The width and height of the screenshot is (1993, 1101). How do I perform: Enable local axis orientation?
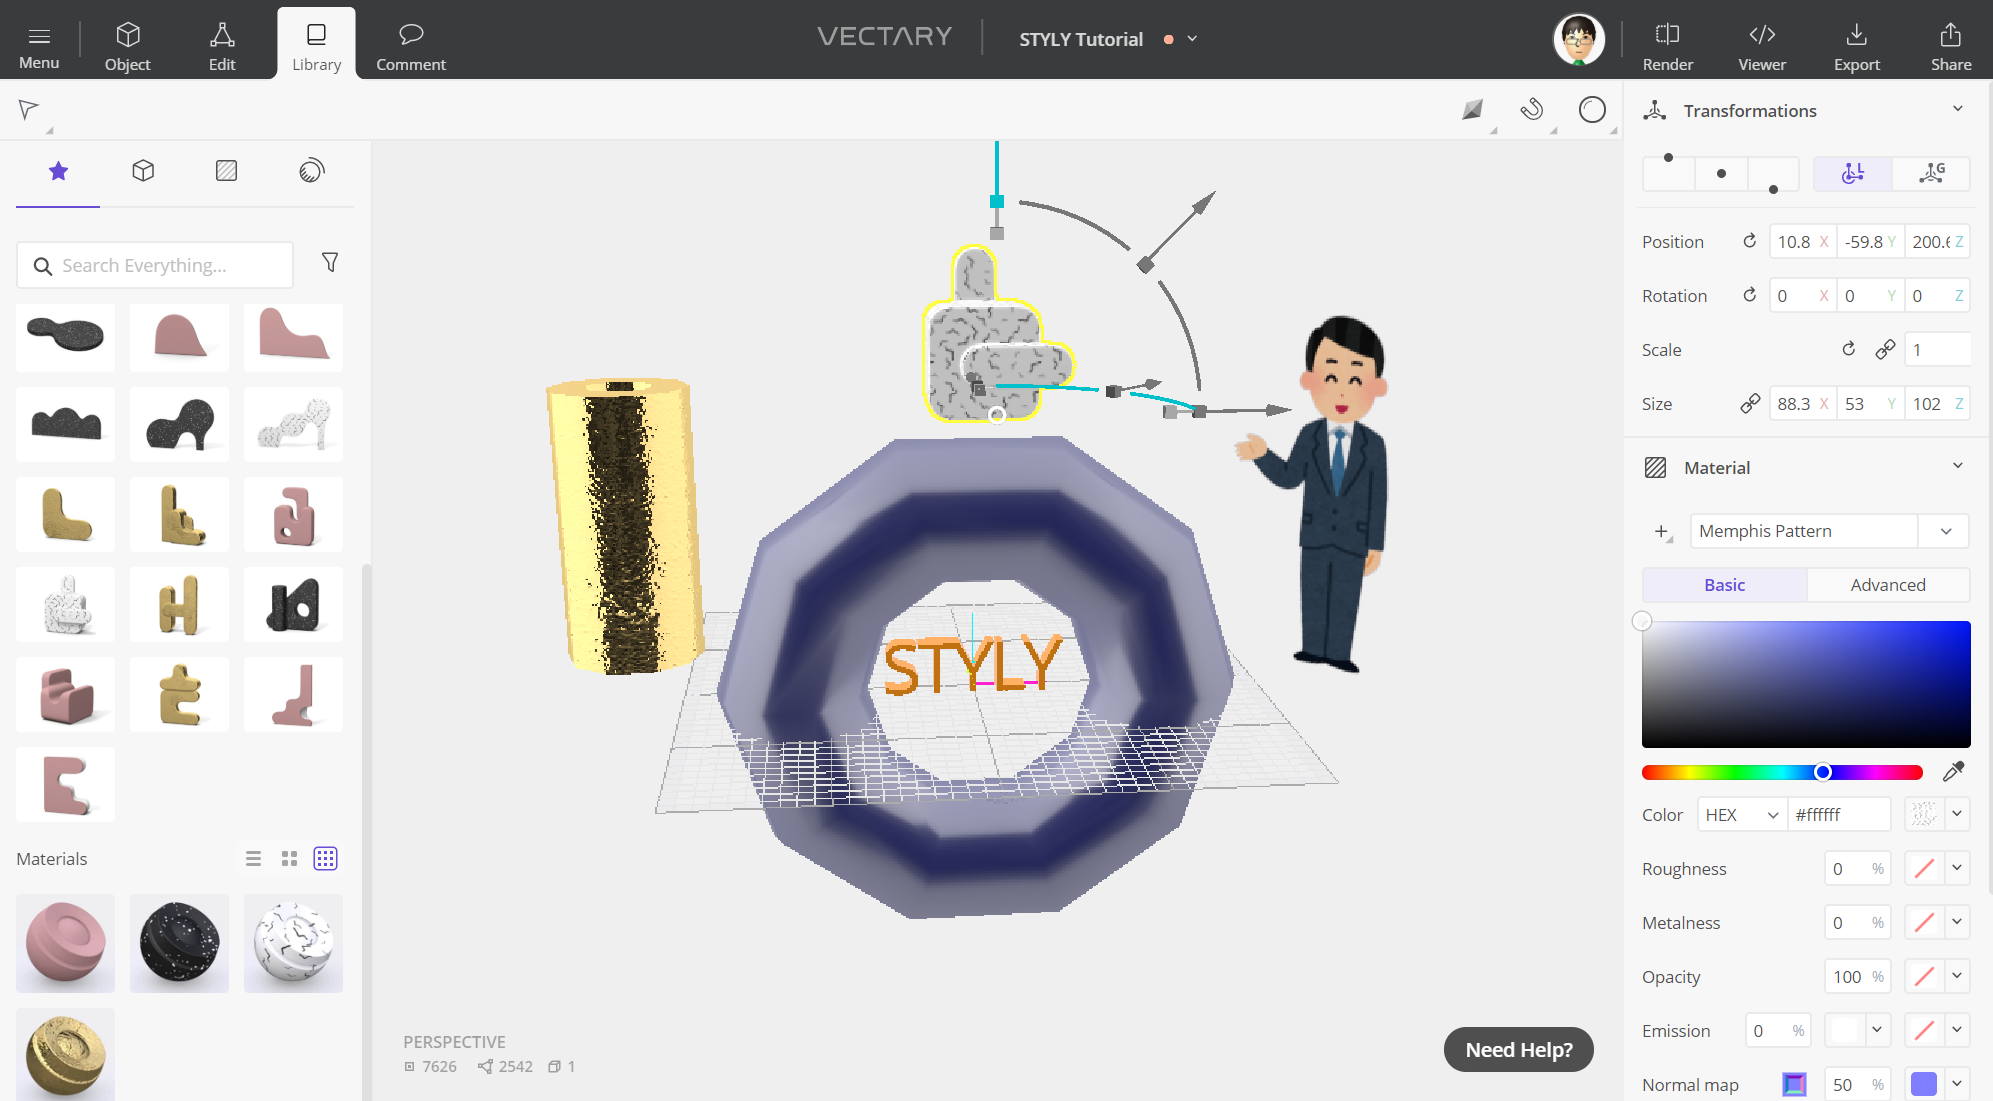(x=1853, y=173)
